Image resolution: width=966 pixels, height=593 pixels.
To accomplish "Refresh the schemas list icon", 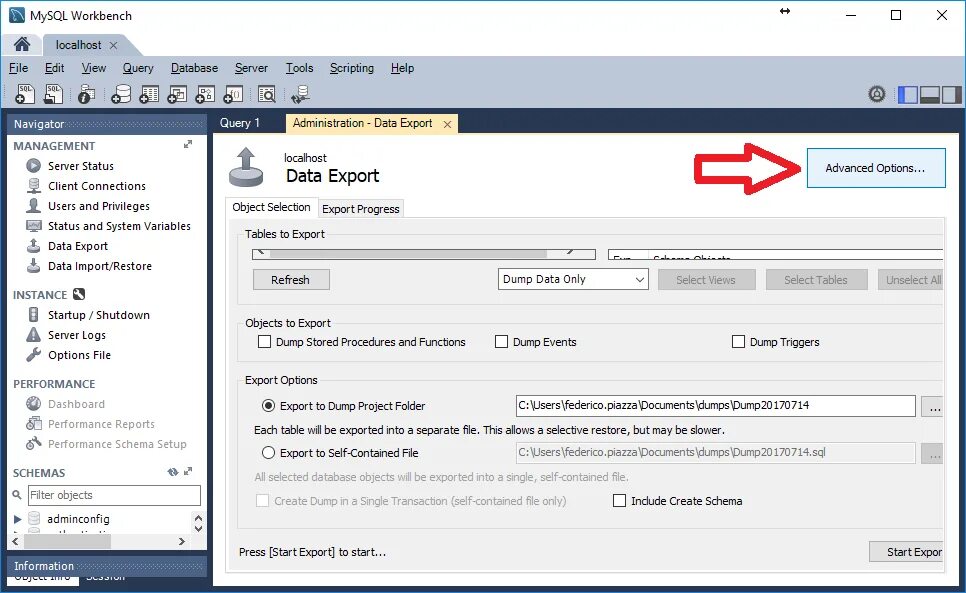I will pos(172,472).
